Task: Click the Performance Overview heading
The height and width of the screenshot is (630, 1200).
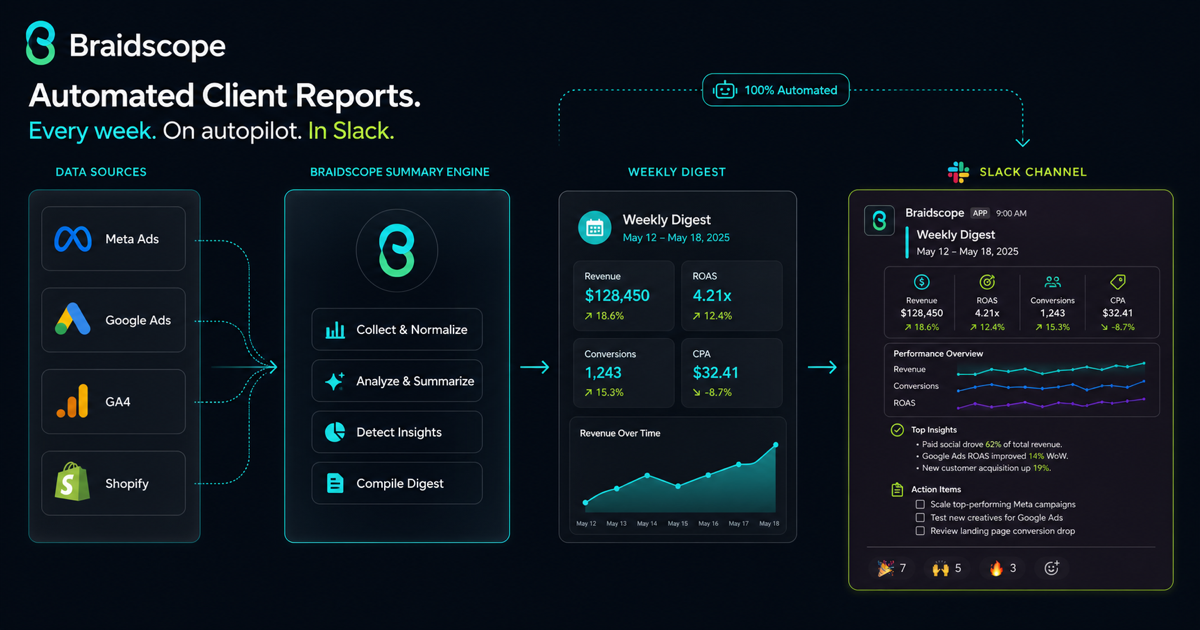Action: pyautogui.click(x=938, y=353)
